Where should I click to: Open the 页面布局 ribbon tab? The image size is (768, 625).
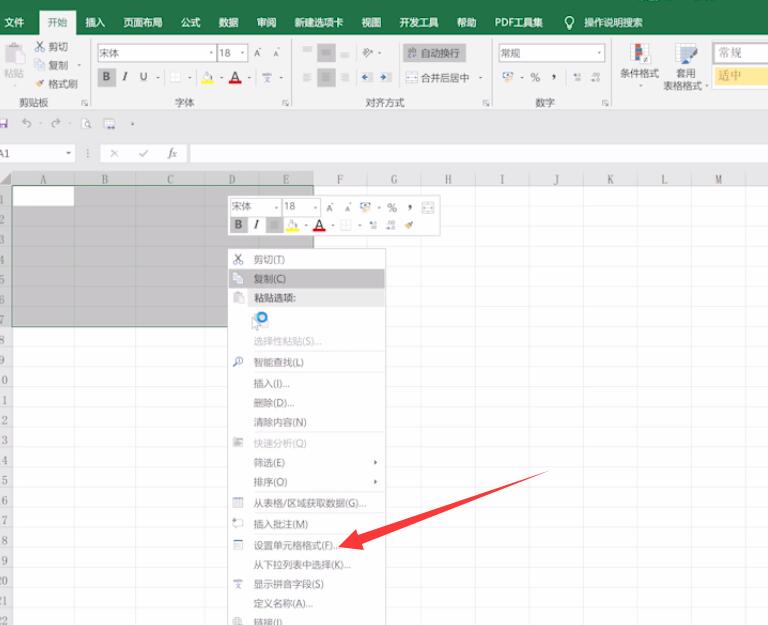pos(143,23)
